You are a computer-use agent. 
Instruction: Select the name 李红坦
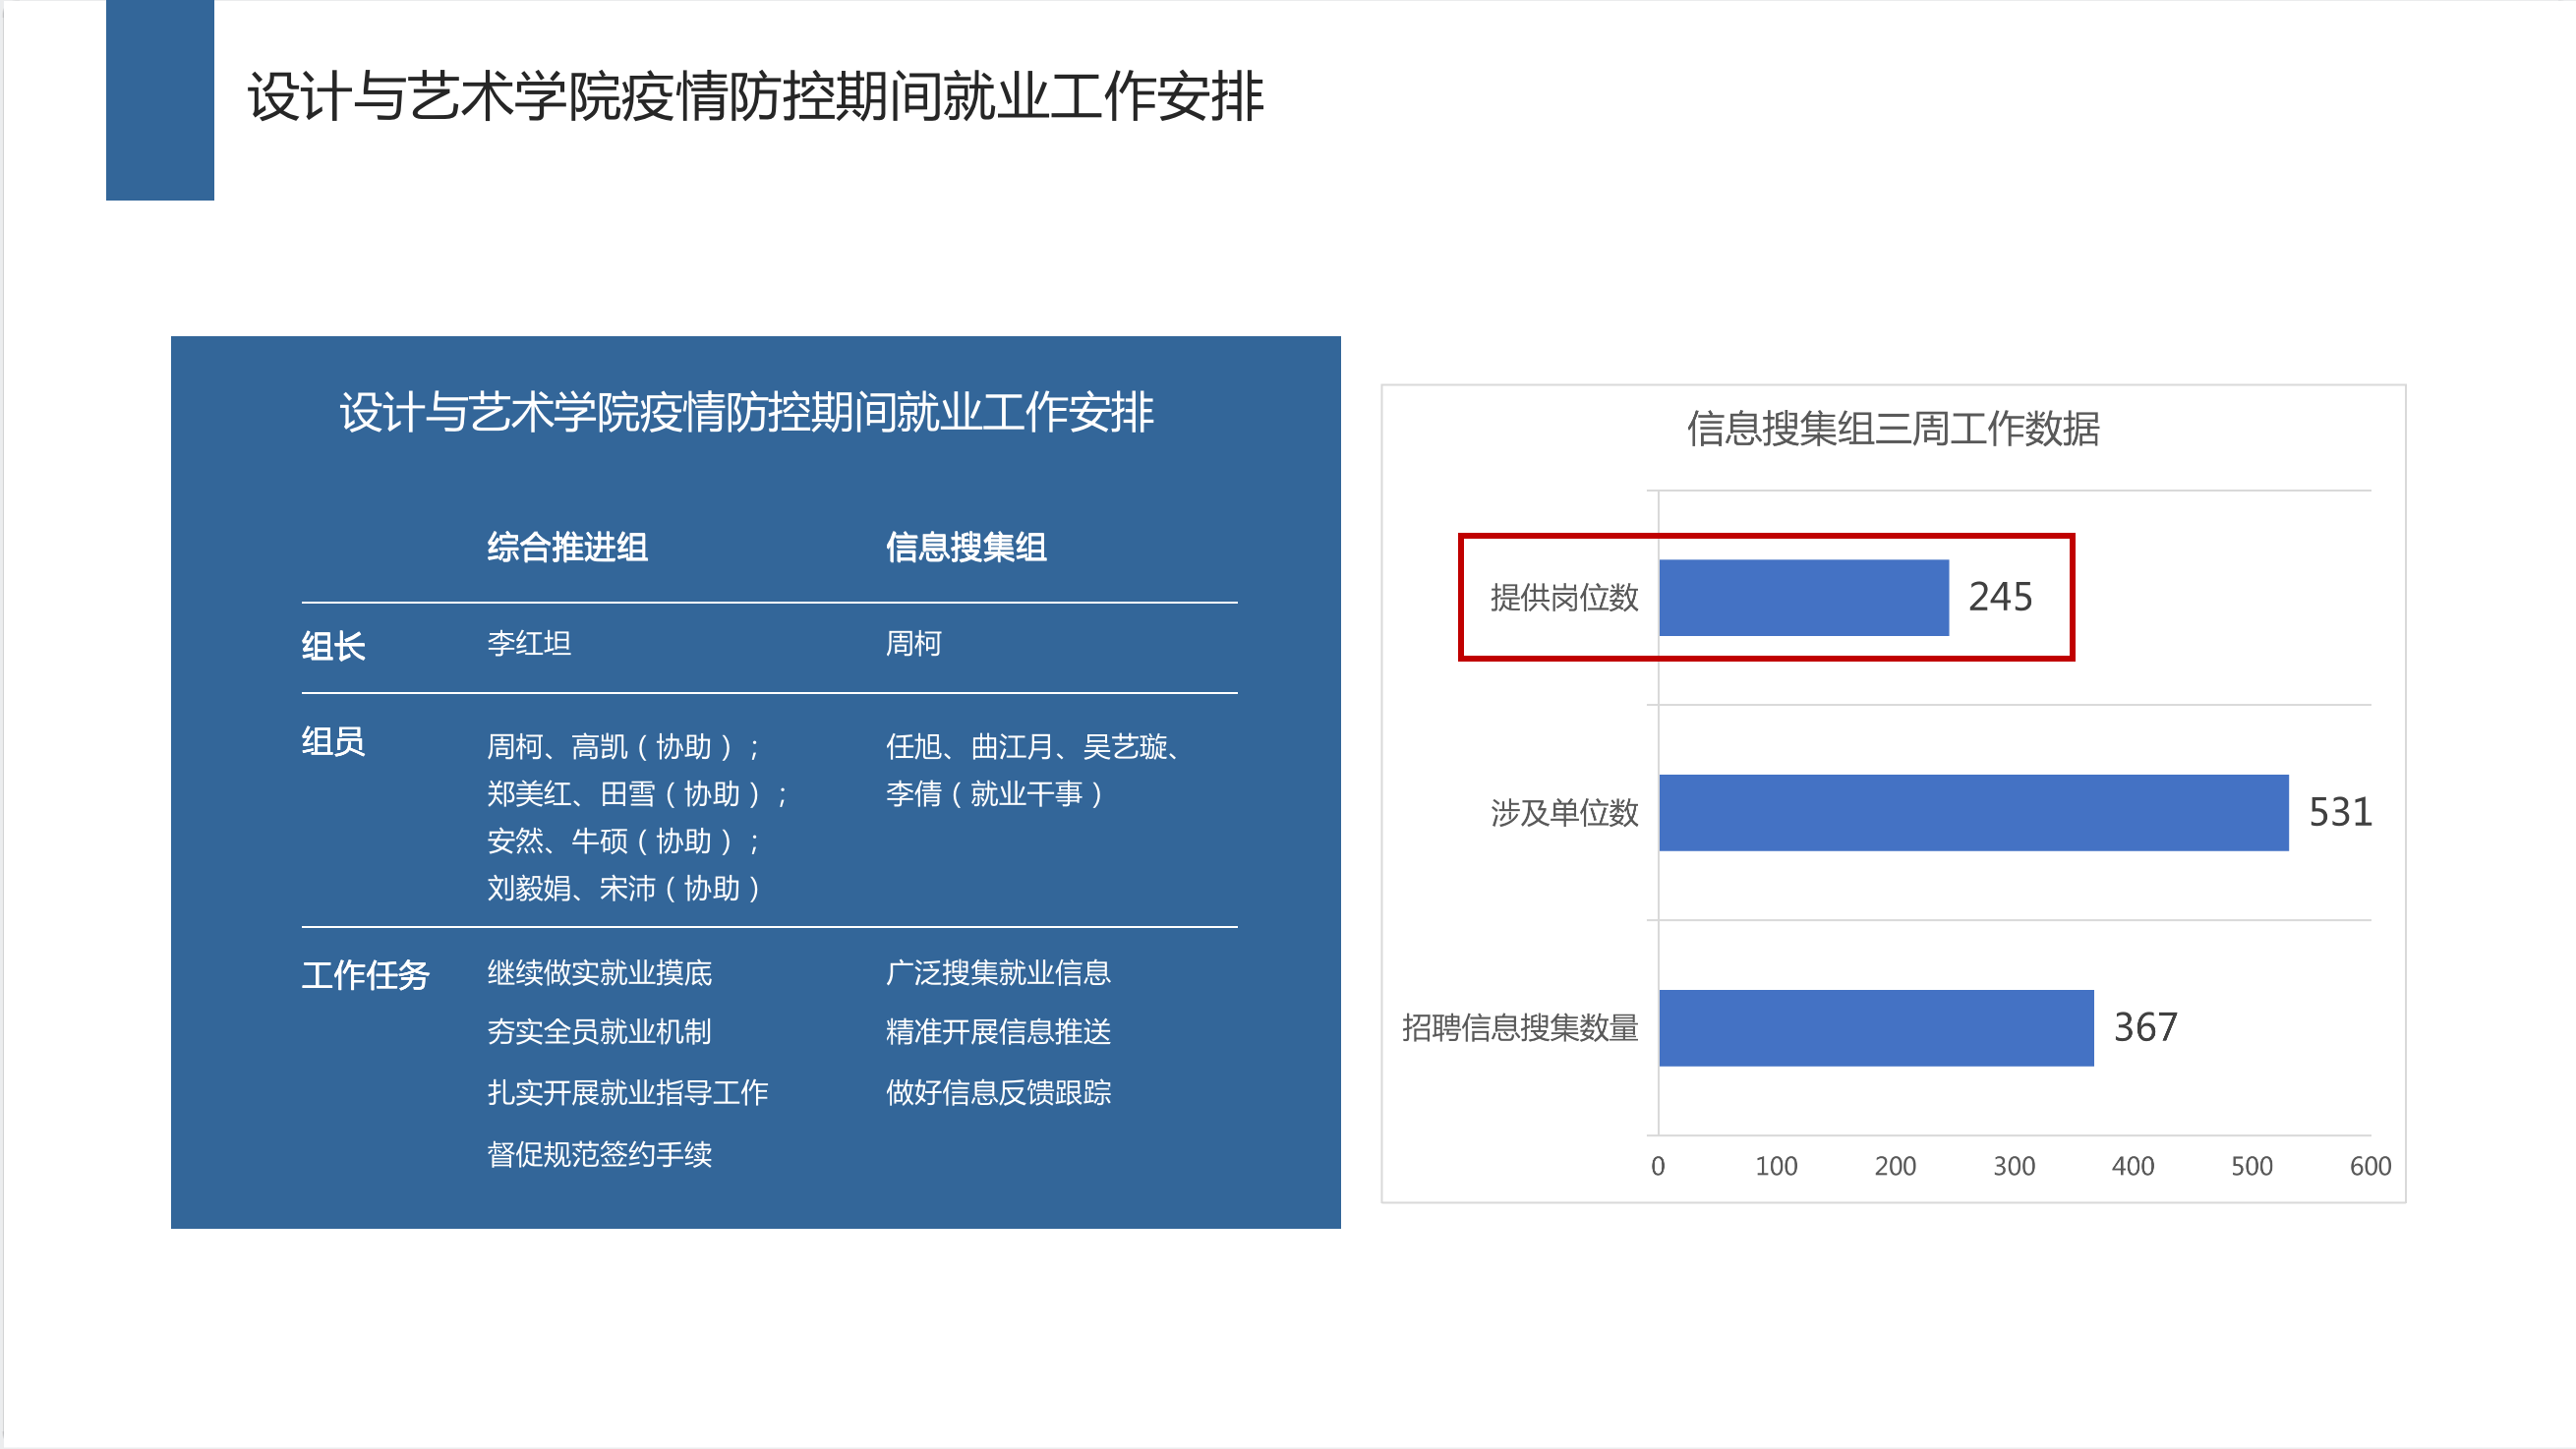click(x=529, y=643)
